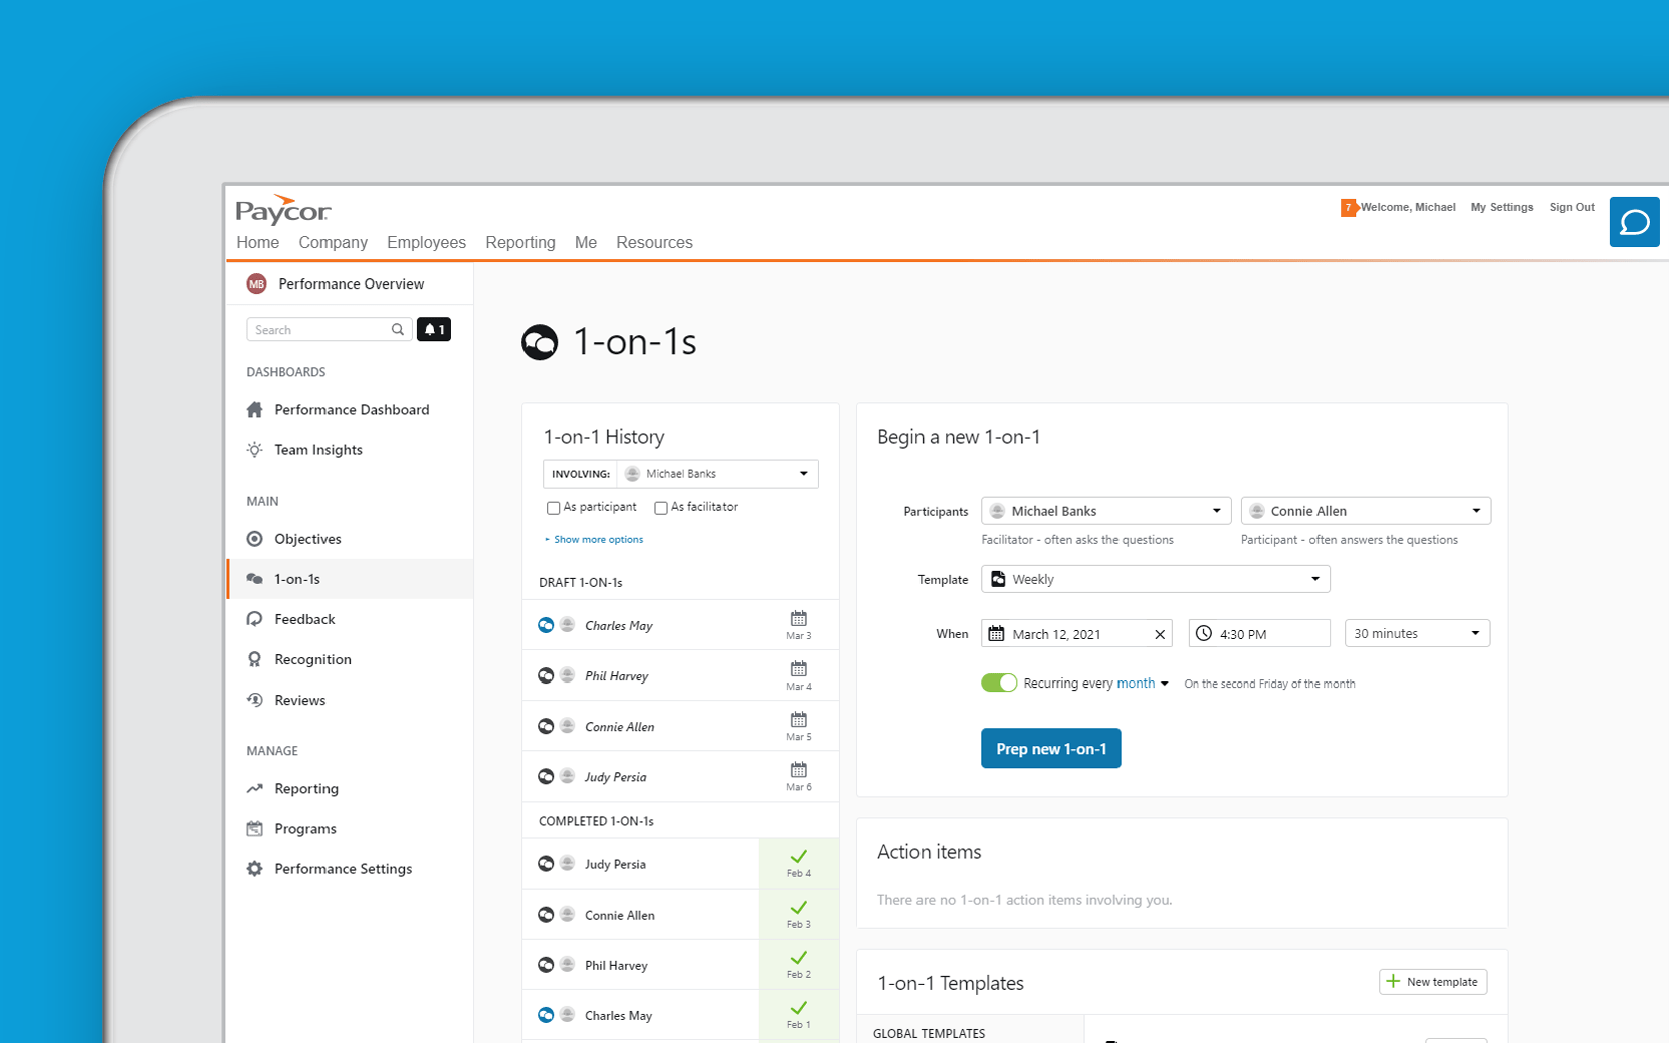This screenshot has height=1043, width=1669.
Task: Click the speech icon next to Feedback
Action: (255, 619)
